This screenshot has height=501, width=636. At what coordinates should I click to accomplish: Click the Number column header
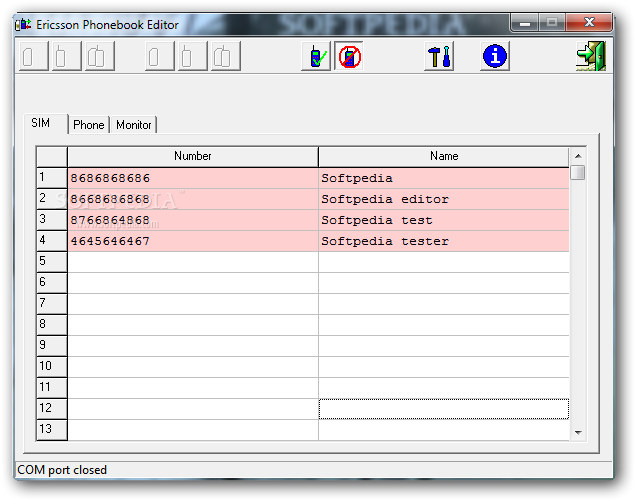pos(193,157)
